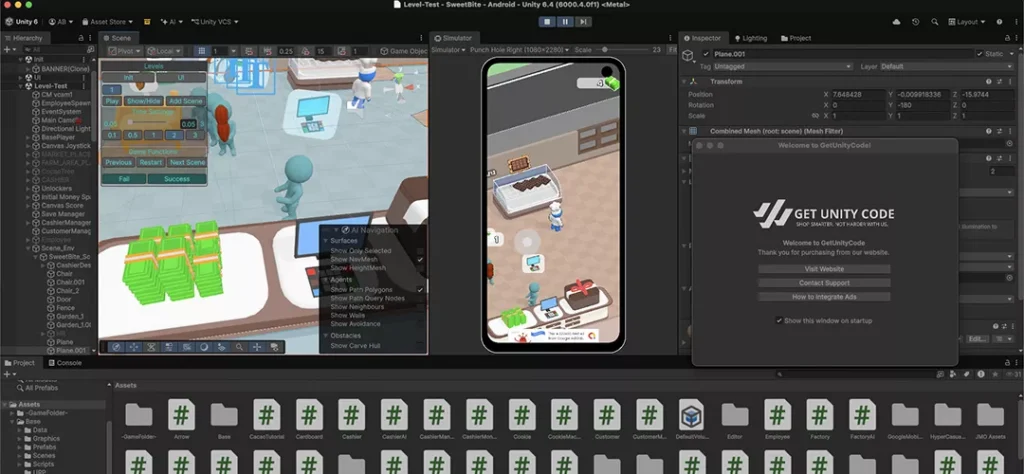
Task: Open the DefaultVolume asset icon
Action: [692, 415]
